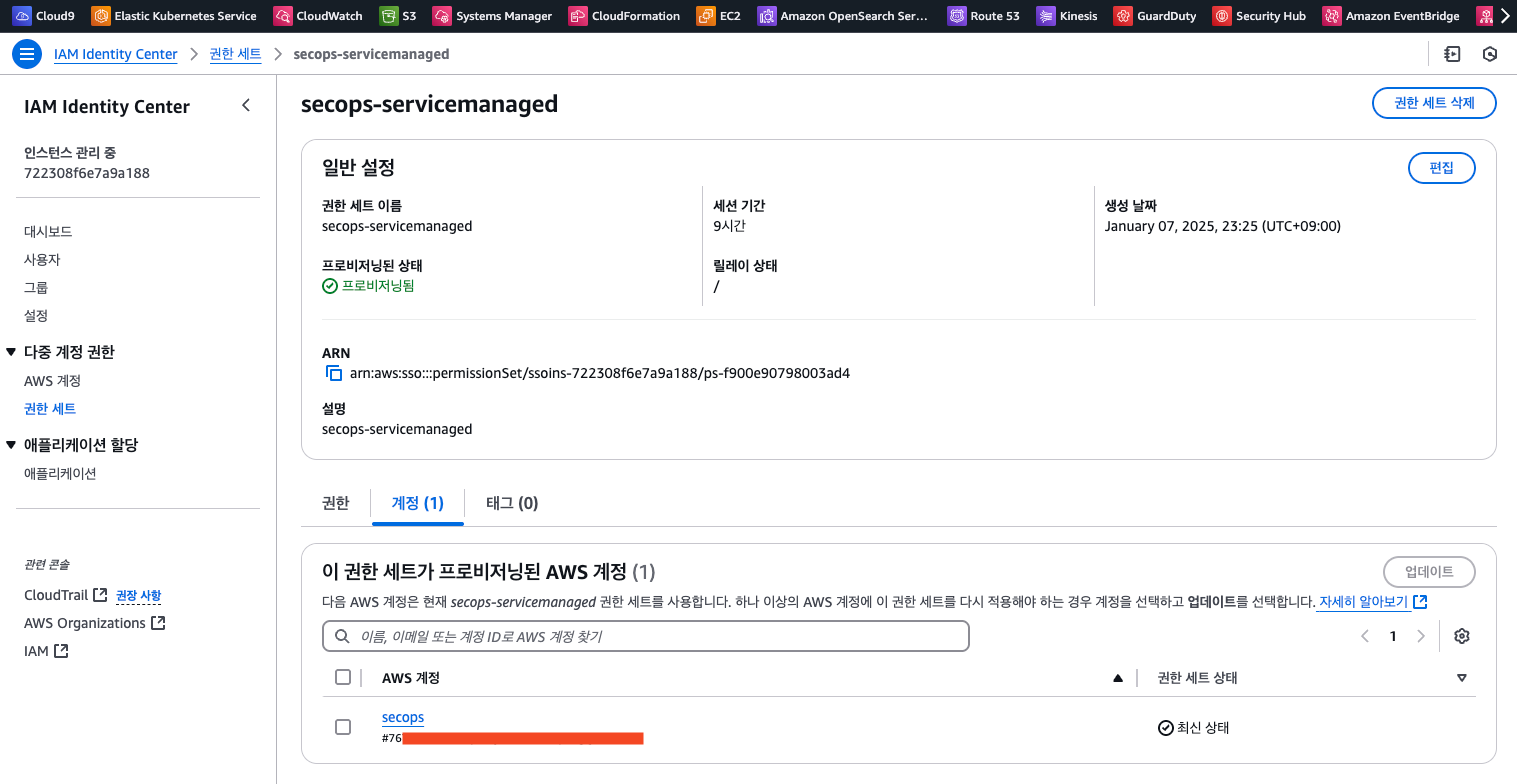The width and height of the screenshot is (1517, 784).
Task: Open Cloud9 service shortcut
Action: (x=44, y=16)
